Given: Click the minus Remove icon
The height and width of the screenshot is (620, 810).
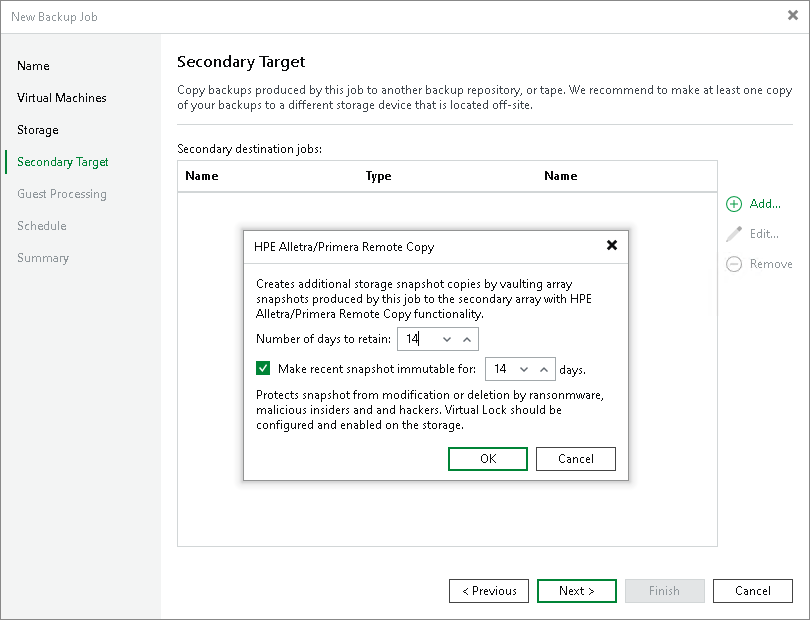Looking at the screenshot, I should tap(734, 264).
